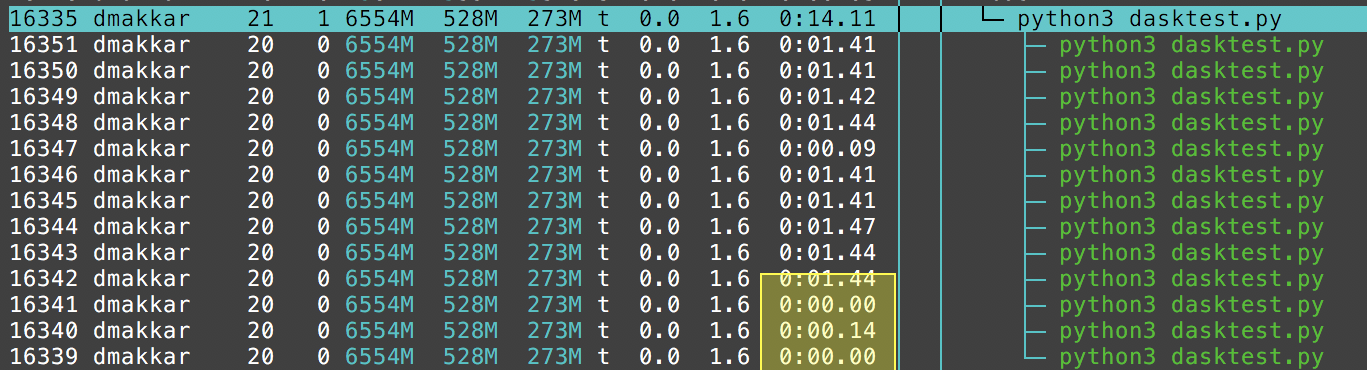Select the command tree entry for PID 16342
This screenshot has height=370, width=1367.
point(1191,279)
